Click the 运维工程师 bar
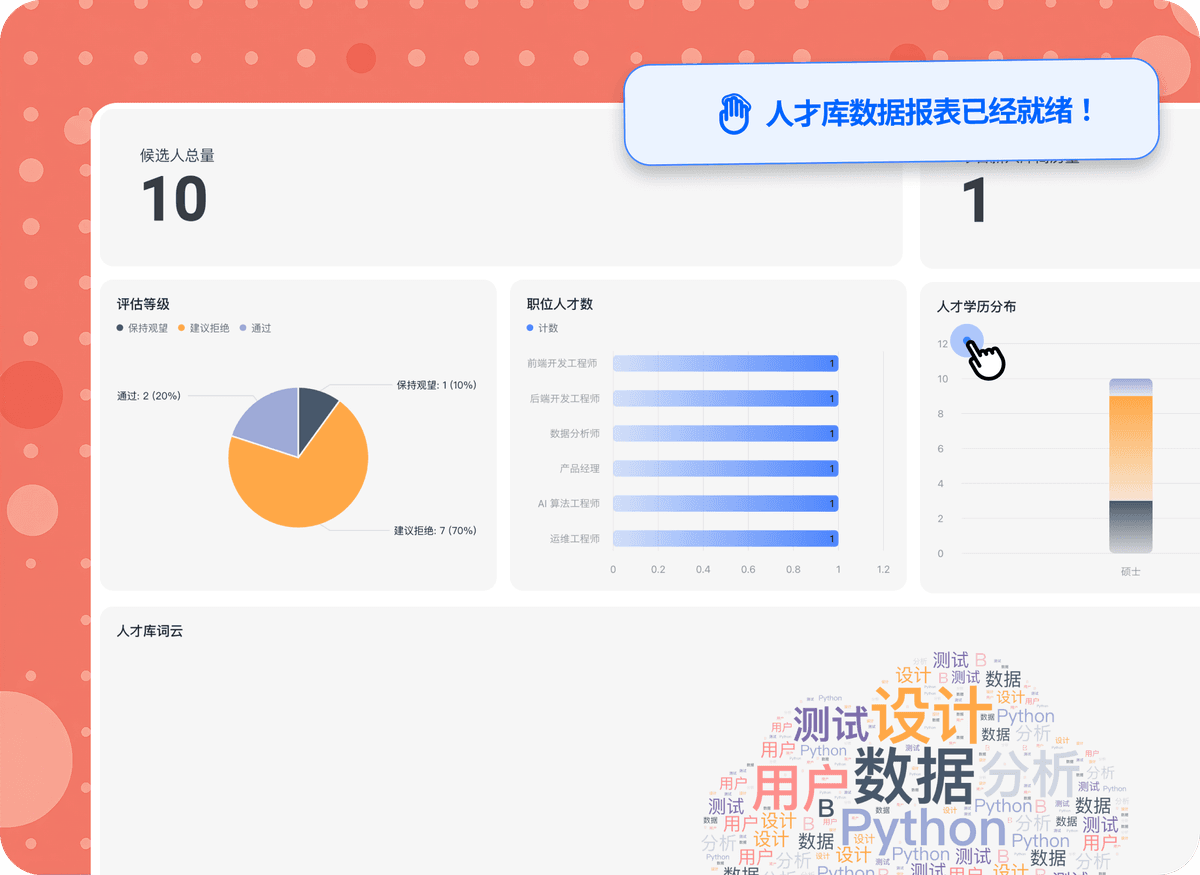1200x875 pixels. (725, 538)
